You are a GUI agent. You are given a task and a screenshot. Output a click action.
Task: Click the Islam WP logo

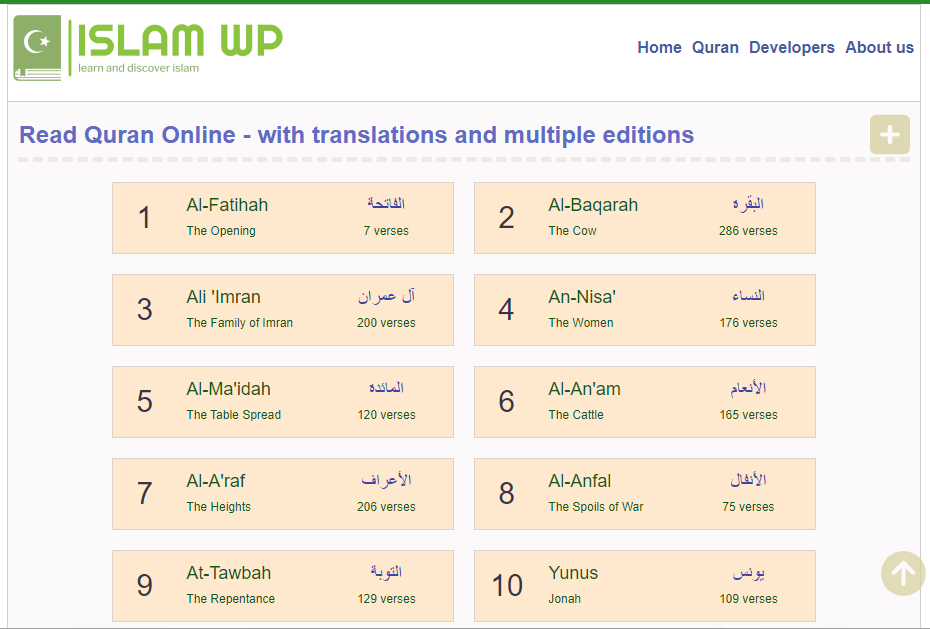coord(148,47)
